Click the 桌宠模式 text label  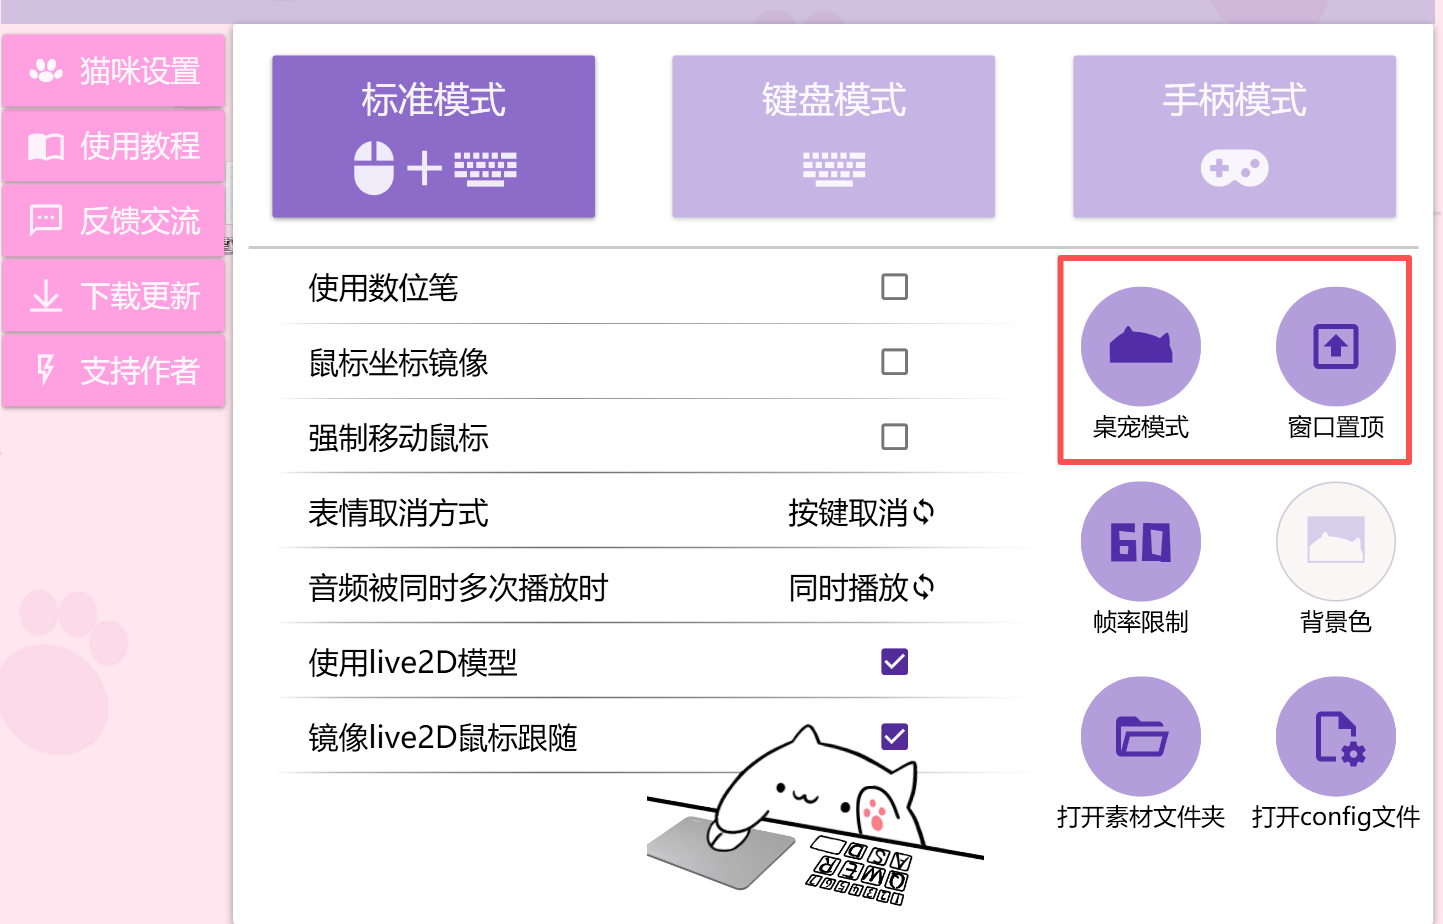1140,427
